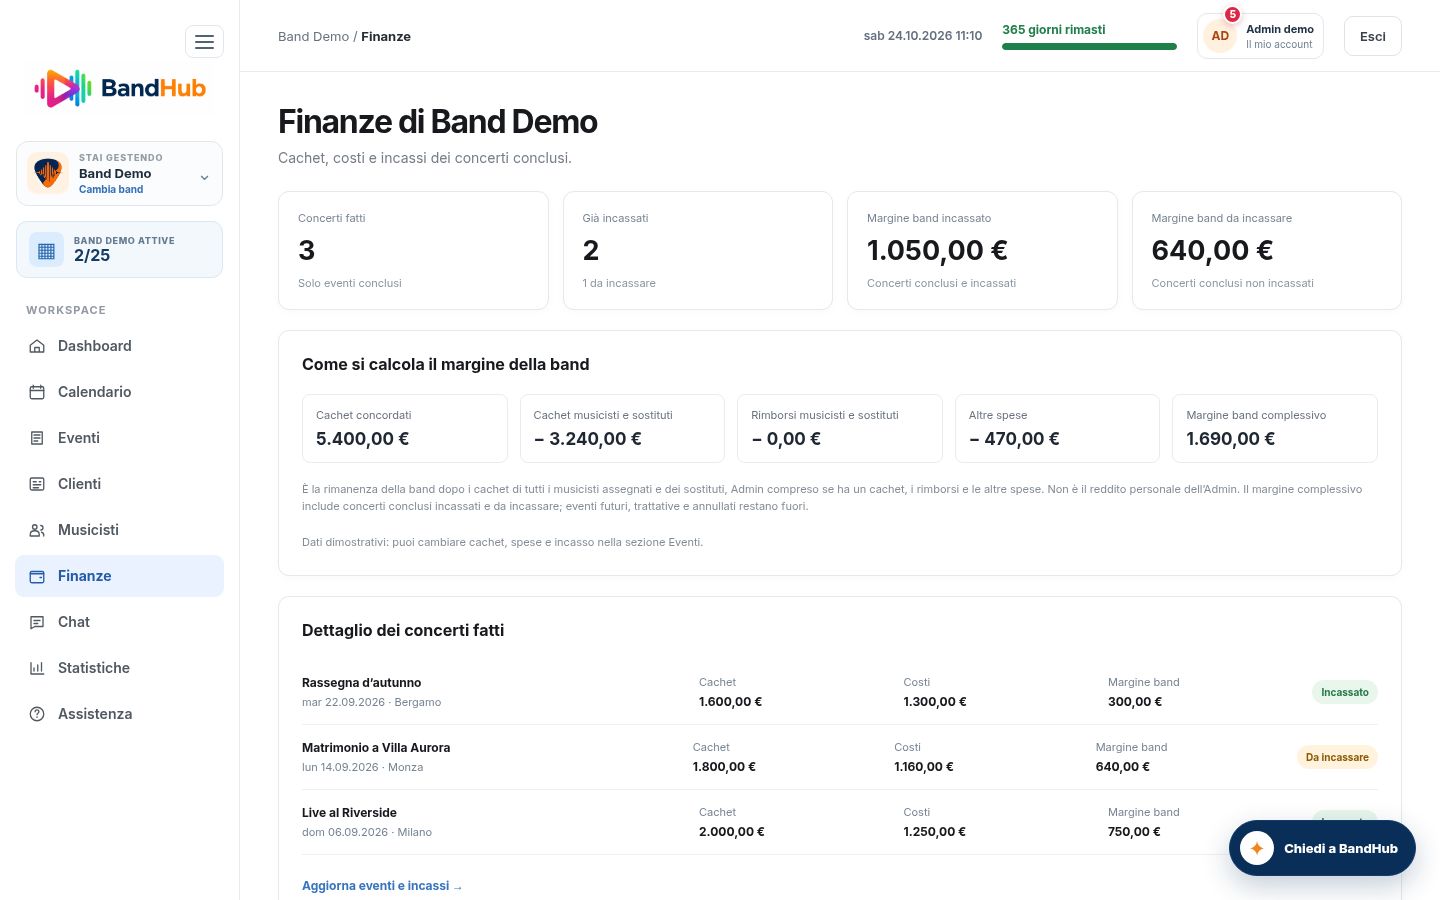Click the Incassato badge for Rassegna d'autunno
The height and width of the screenshot is (900, 1440).
tap(1345, 692)
